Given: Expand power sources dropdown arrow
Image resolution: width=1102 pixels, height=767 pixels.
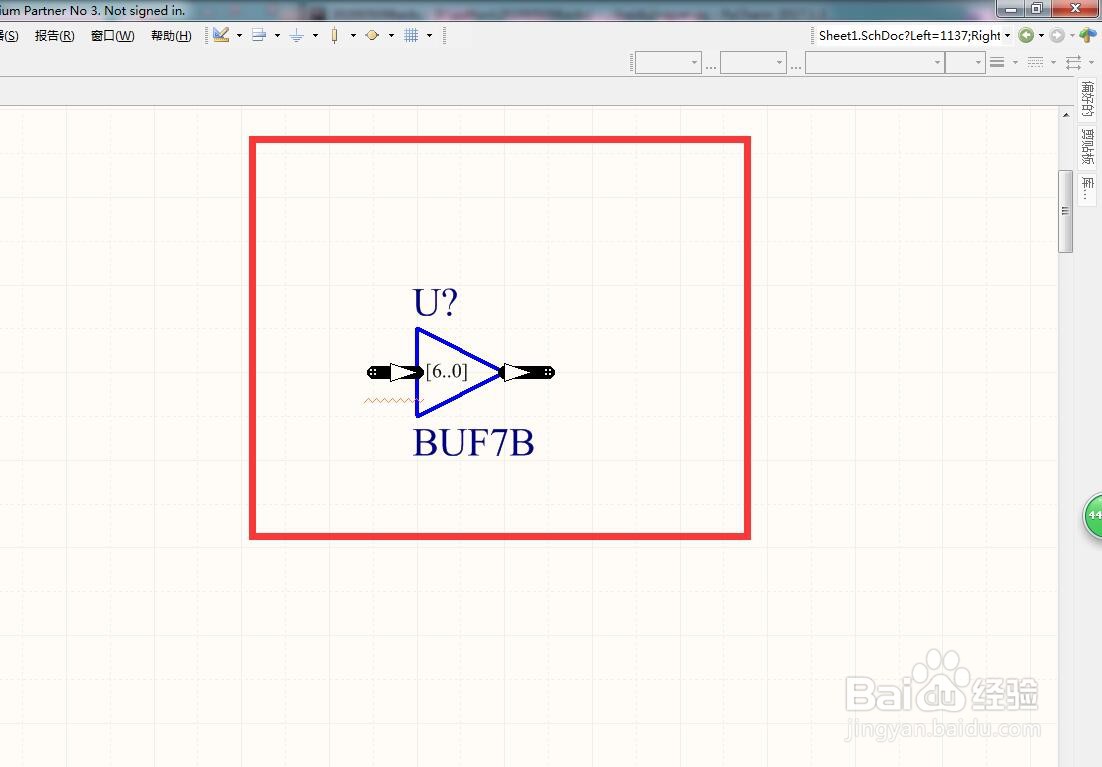Looking at the screenshot, I should coord(315,35).
